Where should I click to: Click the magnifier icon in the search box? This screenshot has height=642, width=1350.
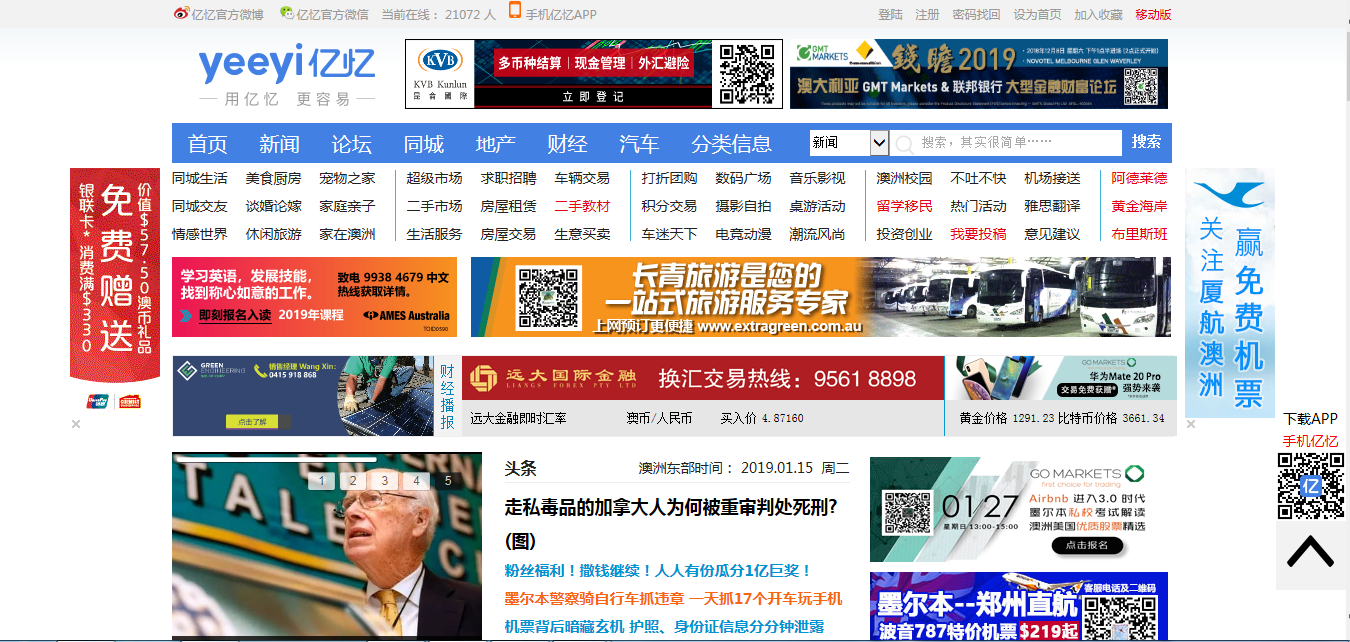[905, 143]
